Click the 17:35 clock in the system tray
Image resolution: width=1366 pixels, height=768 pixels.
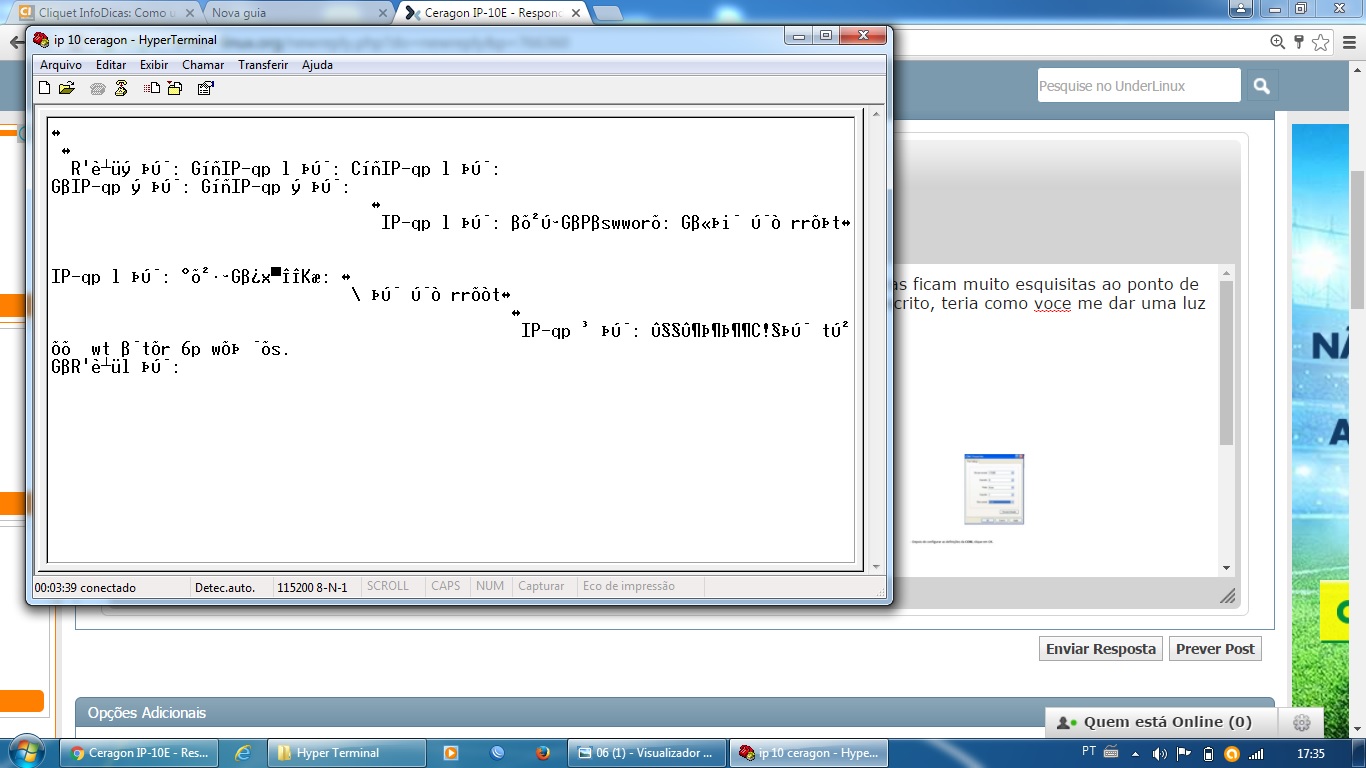coord(1310,753)
